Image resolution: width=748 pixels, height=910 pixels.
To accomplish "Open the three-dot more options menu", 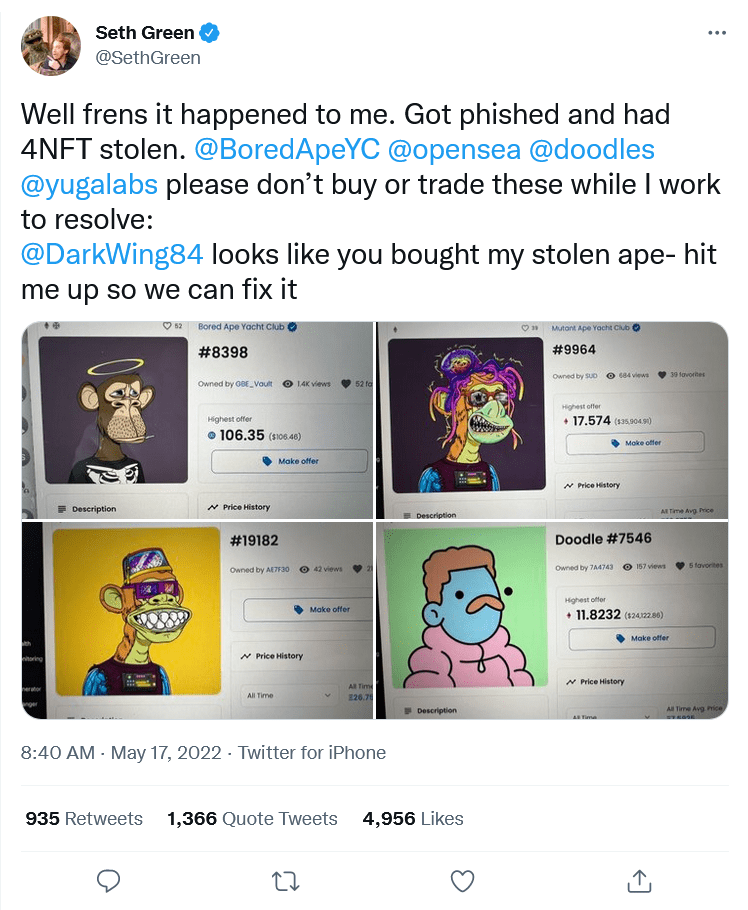I will (716, 33).
